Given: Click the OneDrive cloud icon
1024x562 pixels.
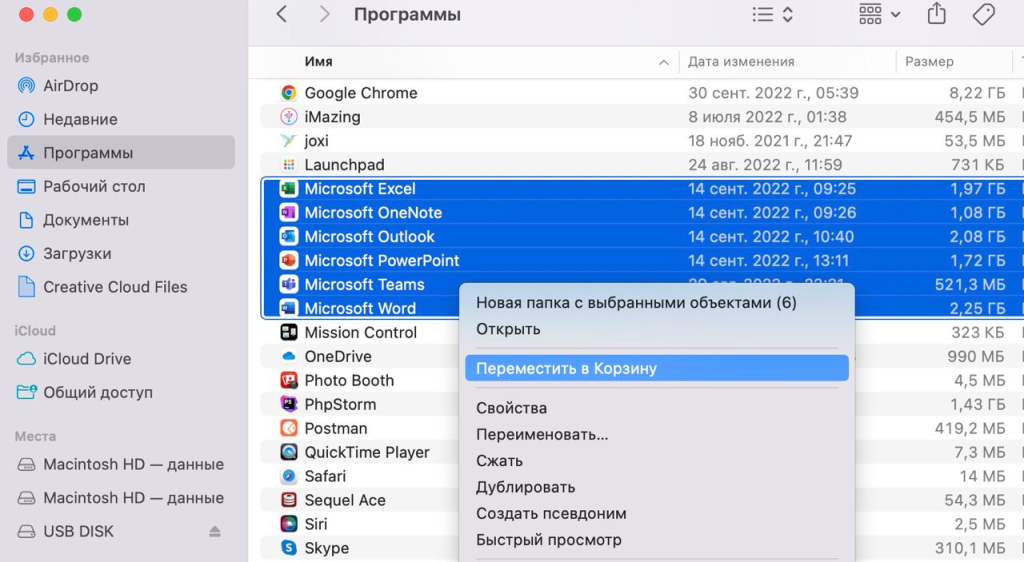Looking at the screenshot, I should (x=289, y=356).
